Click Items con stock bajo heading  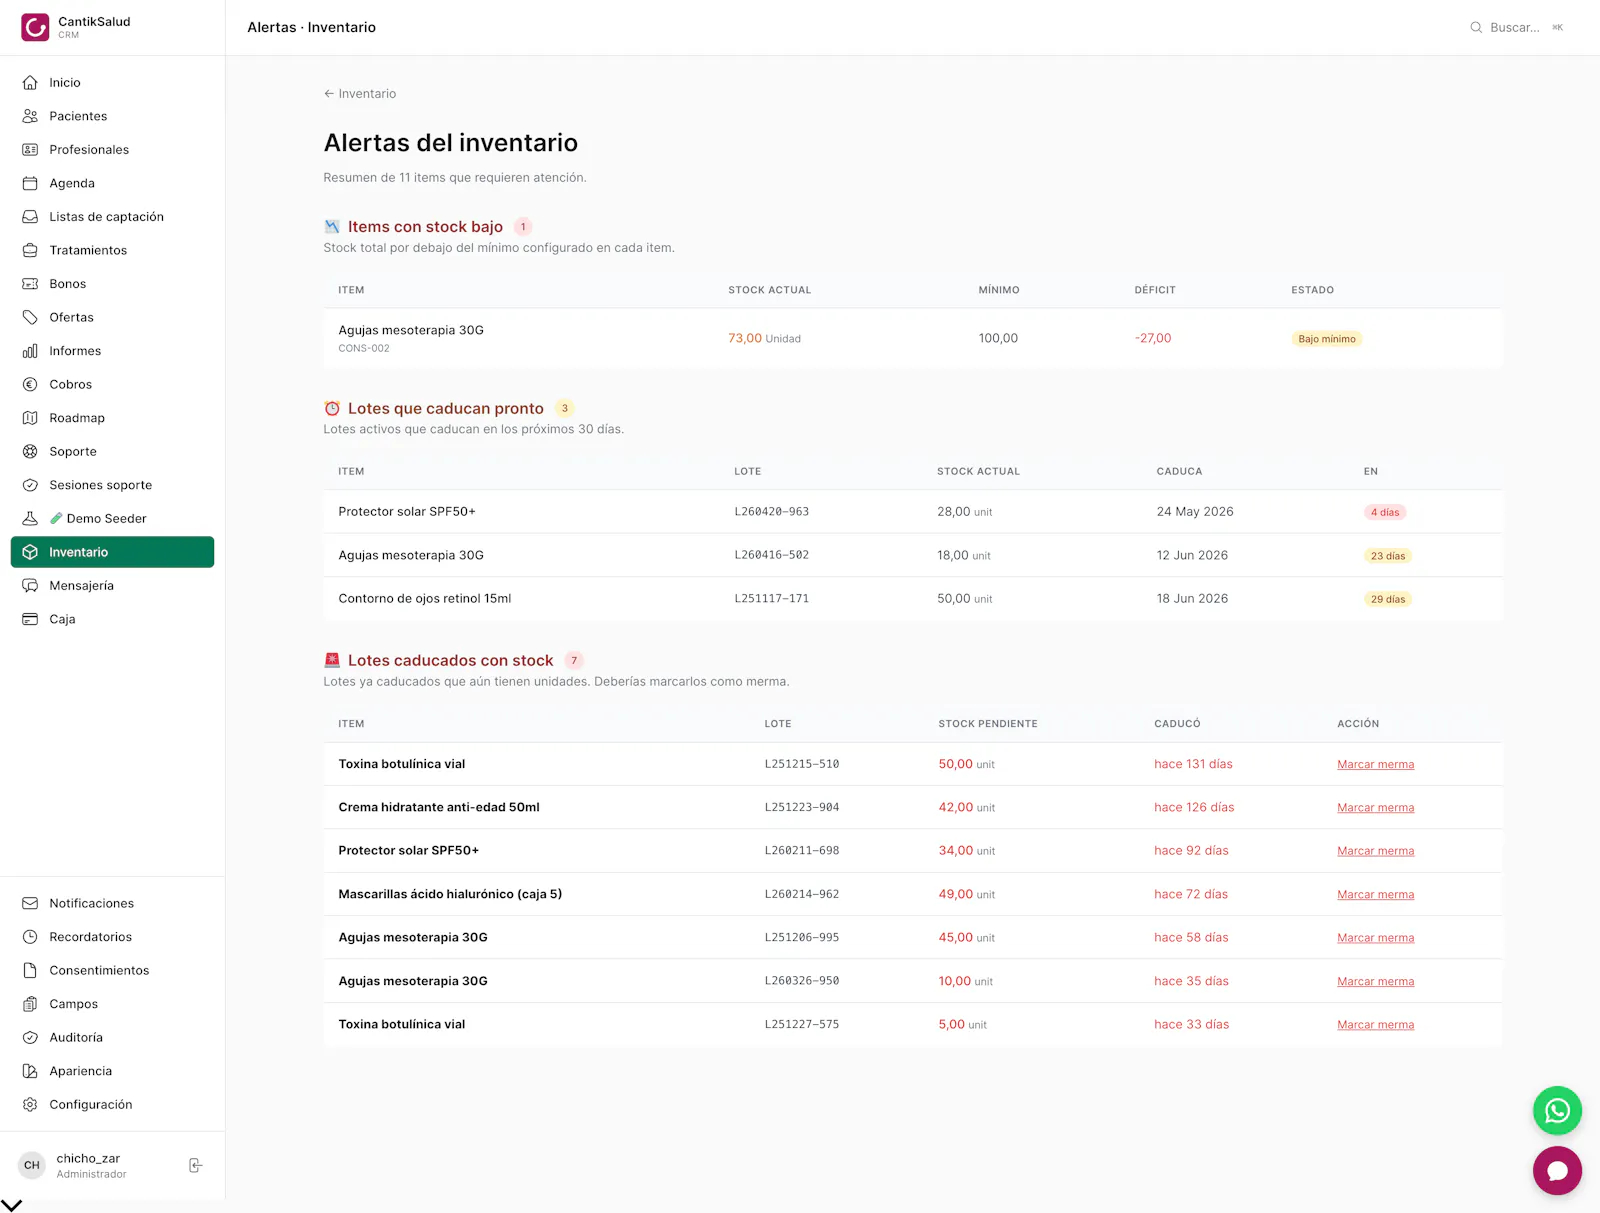[x=425, y=227]
